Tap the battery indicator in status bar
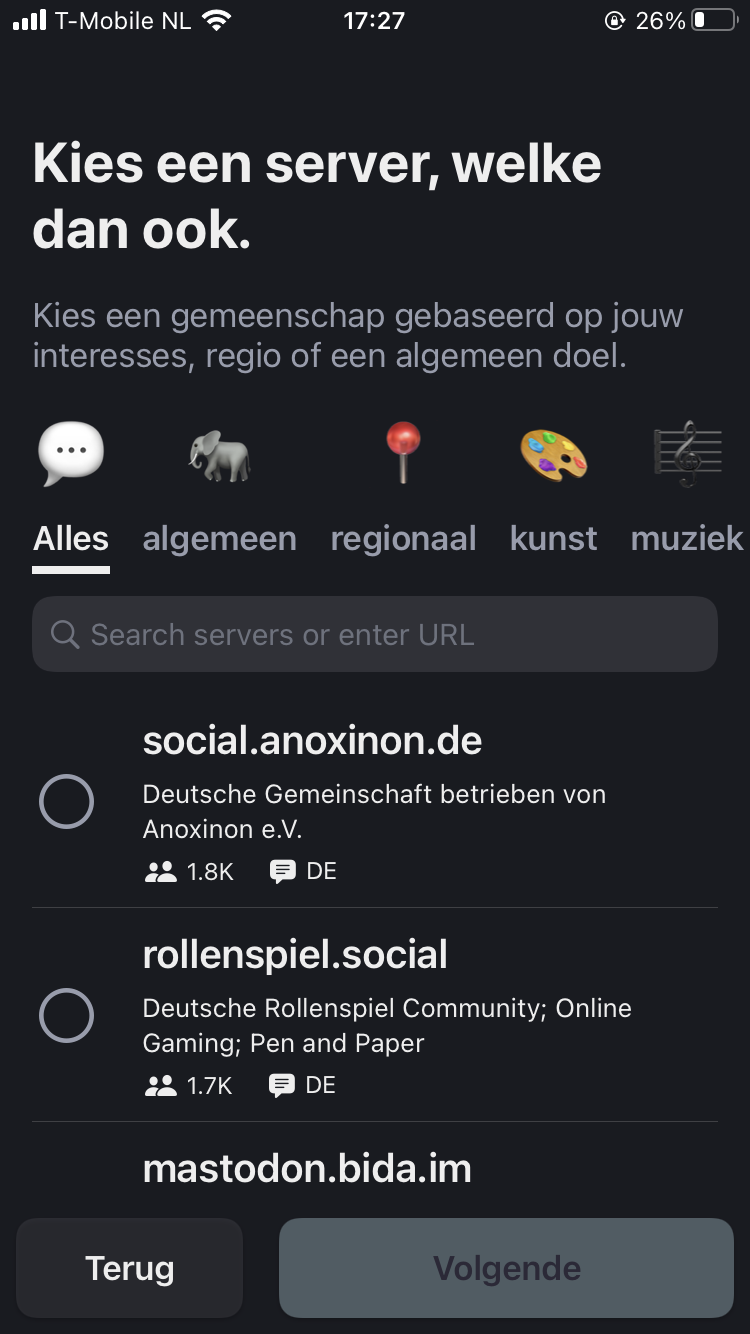 tap(714, 21)
